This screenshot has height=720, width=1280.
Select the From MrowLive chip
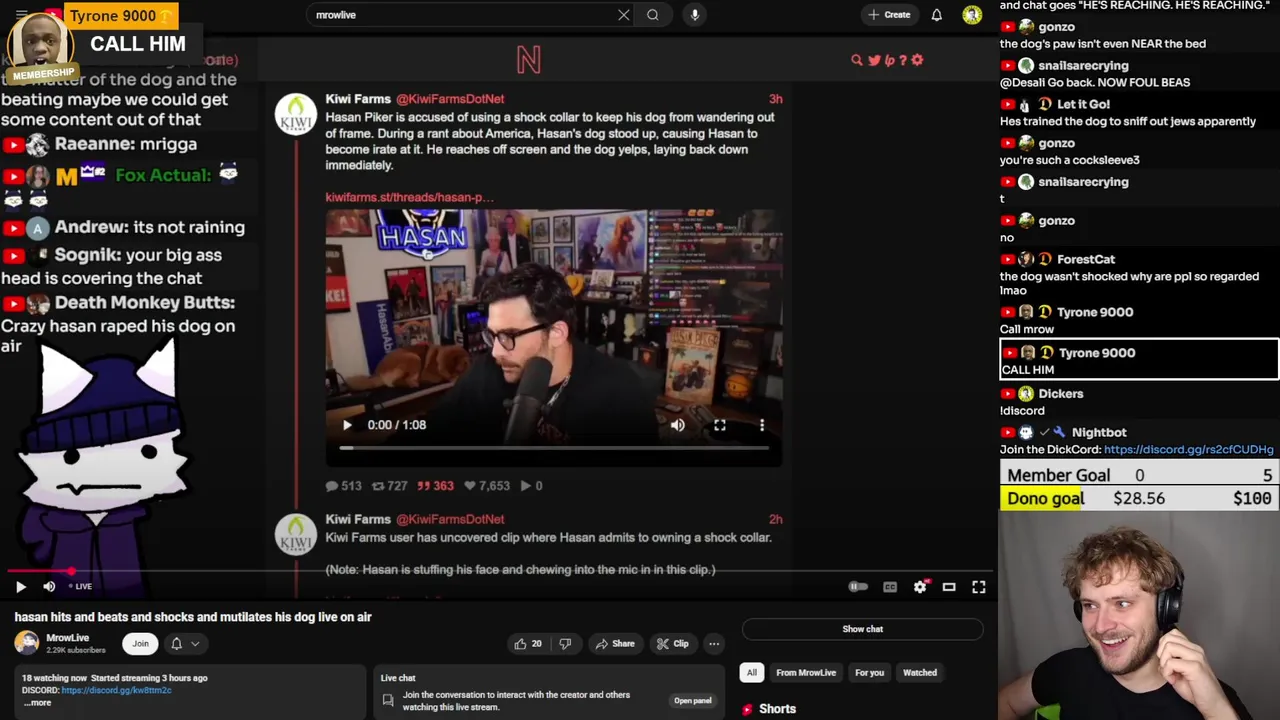tap(806, 673)
